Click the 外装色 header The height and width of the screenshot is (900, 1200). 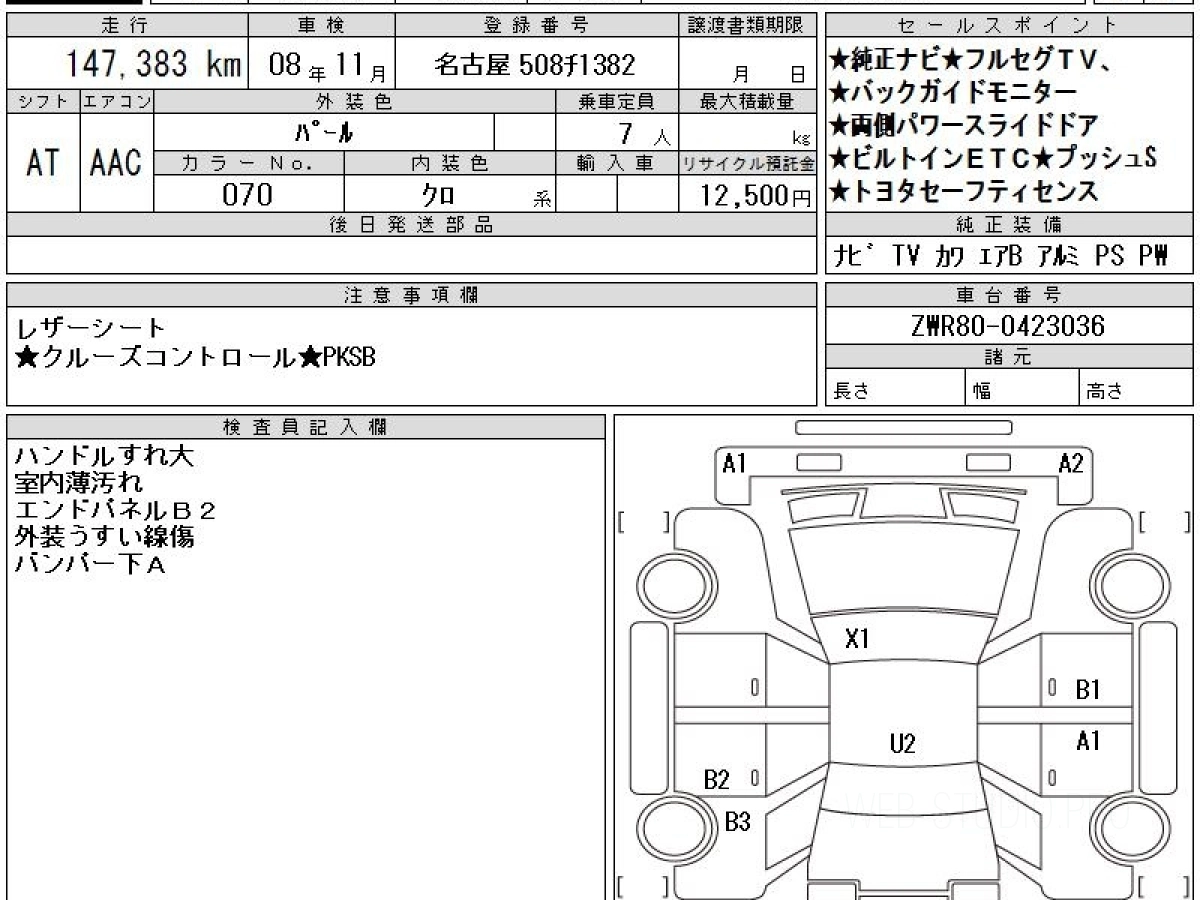[355, 101]
